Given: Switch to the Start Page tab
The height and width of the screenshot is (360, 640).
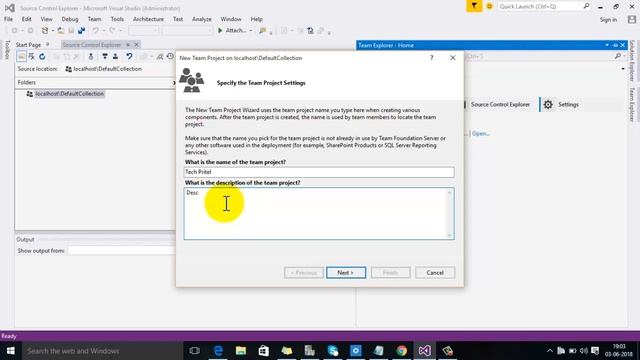Looking at the screenshot, I should pyautogui.click(x=28, y=45).
